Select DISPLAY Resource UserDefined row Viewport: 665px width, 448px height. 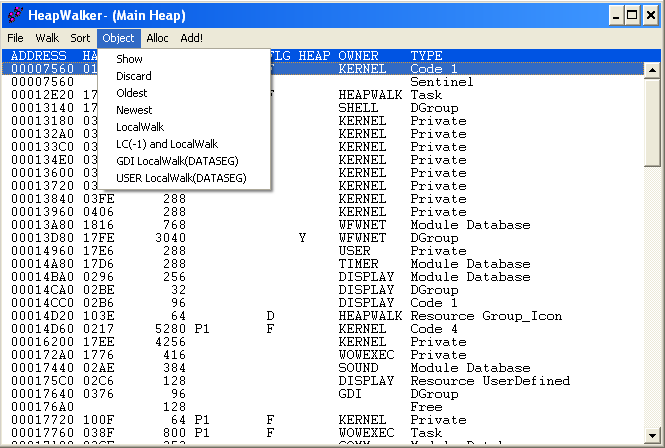(x=323, y=381)
